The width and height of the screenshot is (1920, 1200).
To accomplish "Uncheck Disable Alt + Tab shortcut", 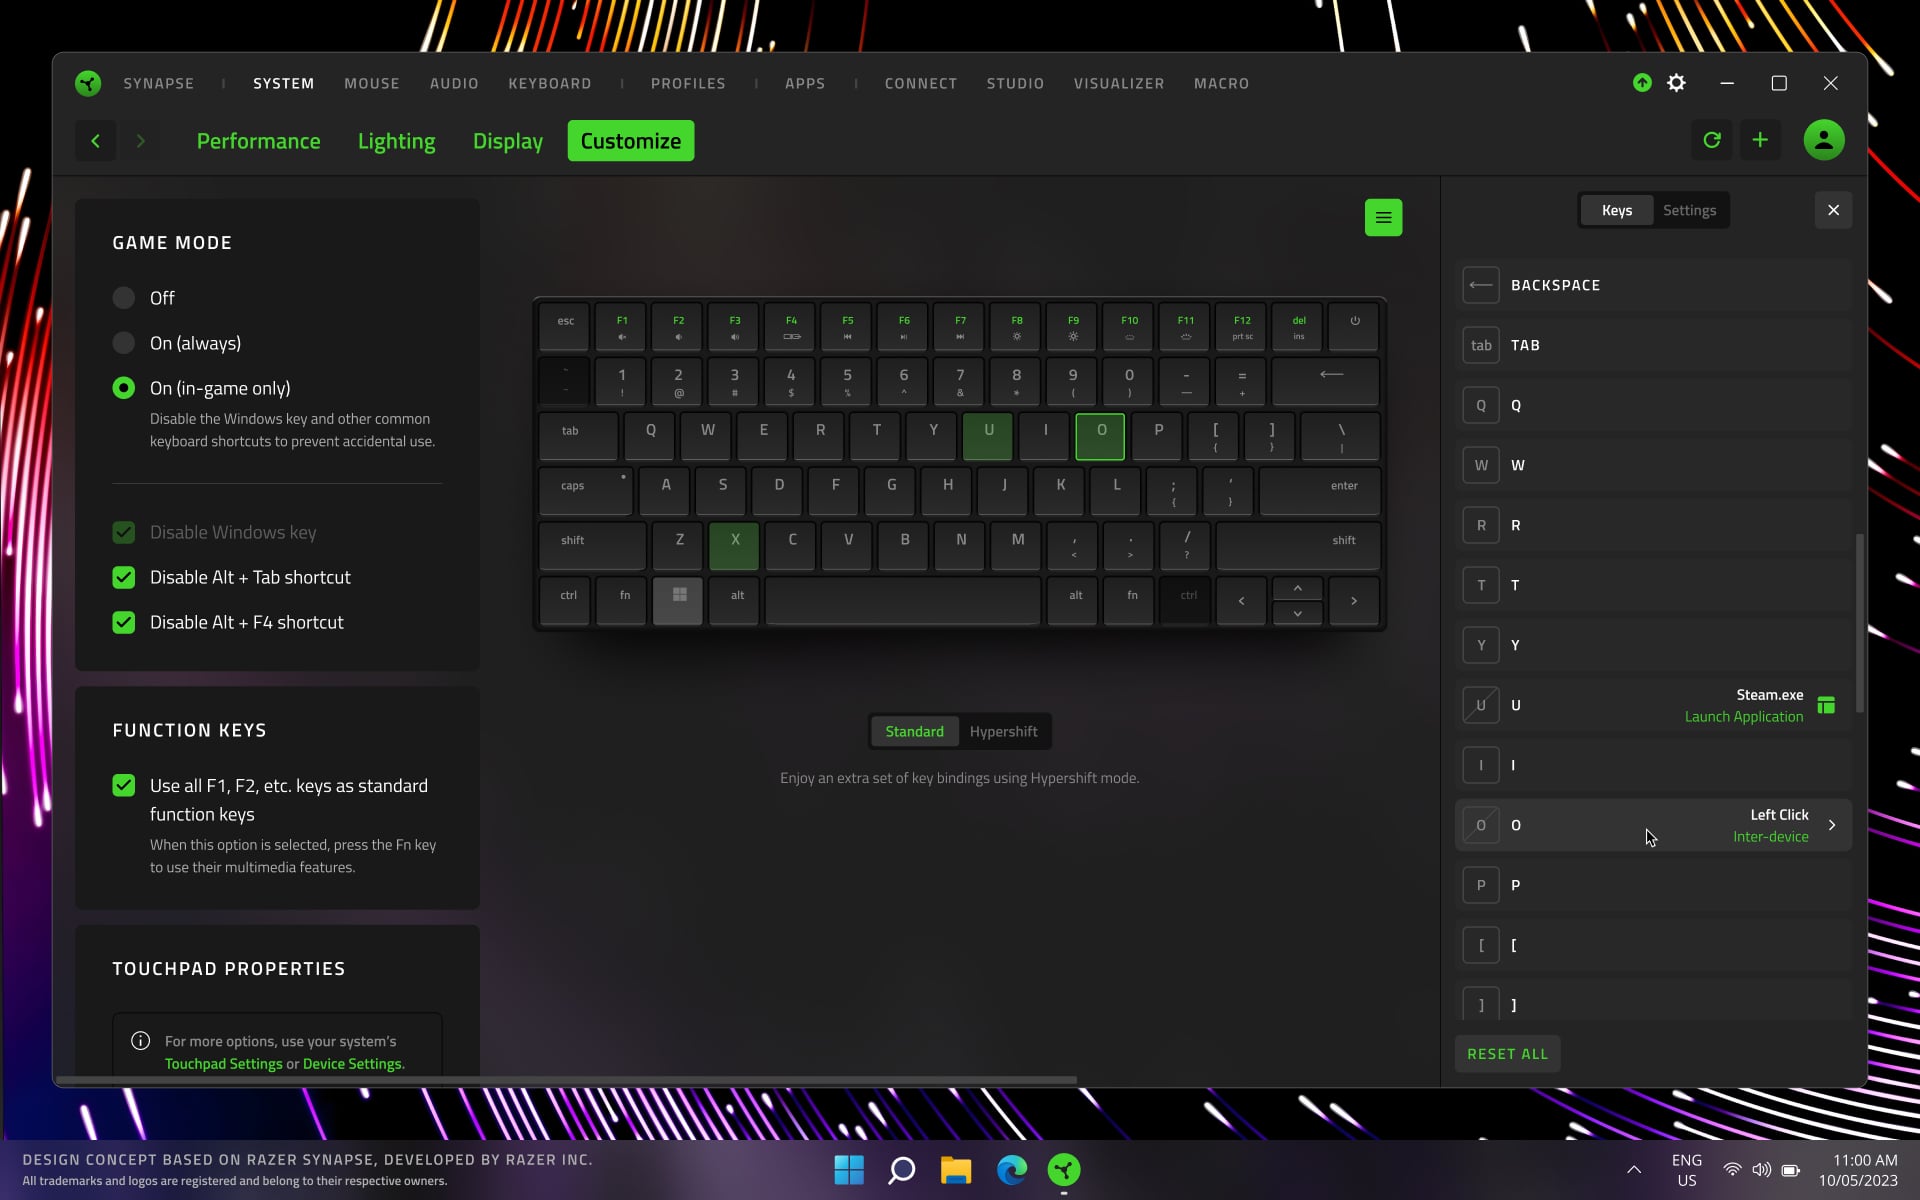I will point(124,577).
